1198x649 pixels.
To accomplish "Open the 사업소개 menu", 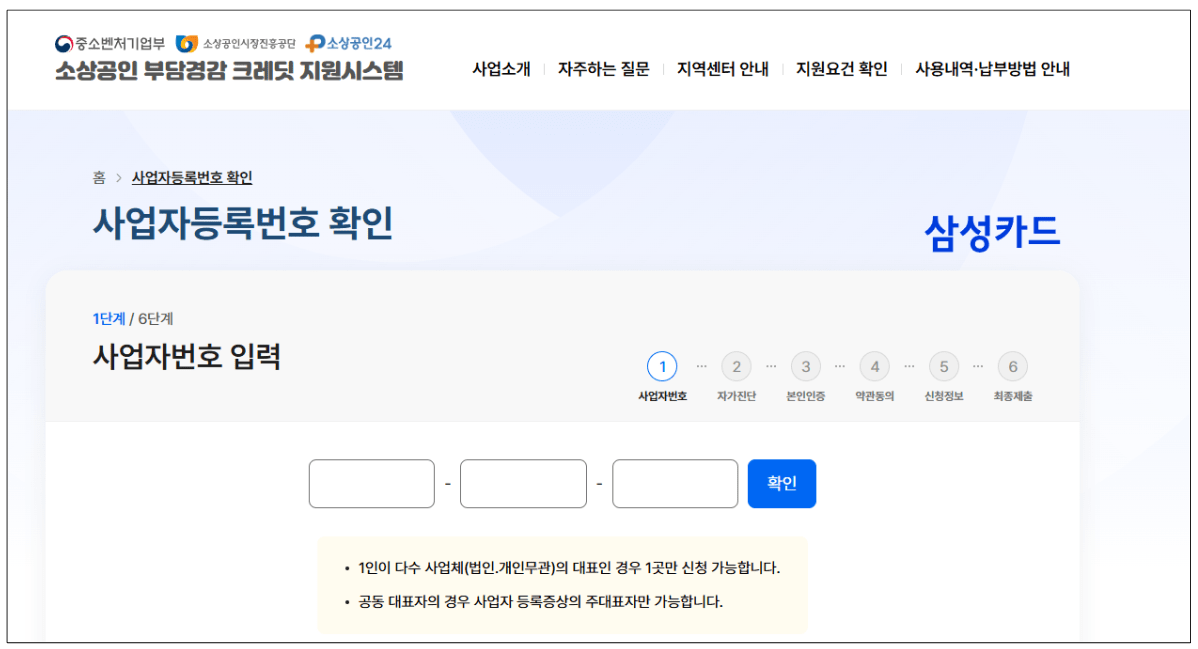I will coord(501,69).
